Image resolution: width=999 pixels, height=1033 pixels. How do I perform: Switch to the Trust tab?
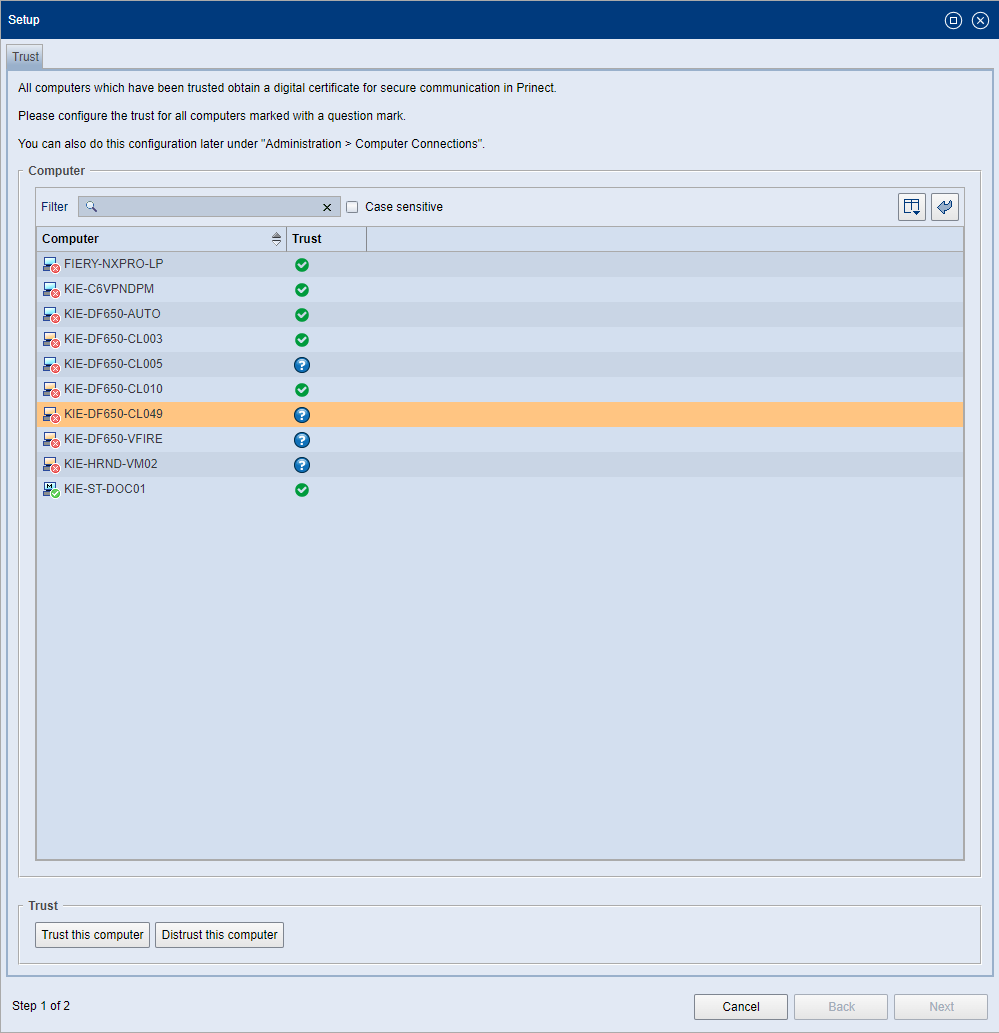pos(23,56)
